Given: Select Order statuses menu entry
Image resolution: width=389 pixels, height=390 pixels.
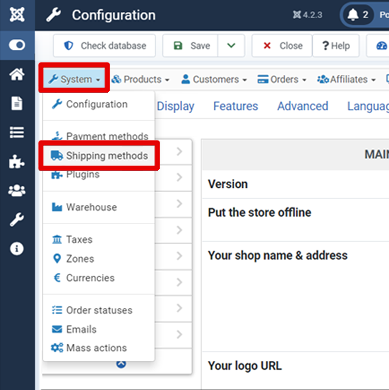Looking at the screenshot, I should (x=99, y=310).
